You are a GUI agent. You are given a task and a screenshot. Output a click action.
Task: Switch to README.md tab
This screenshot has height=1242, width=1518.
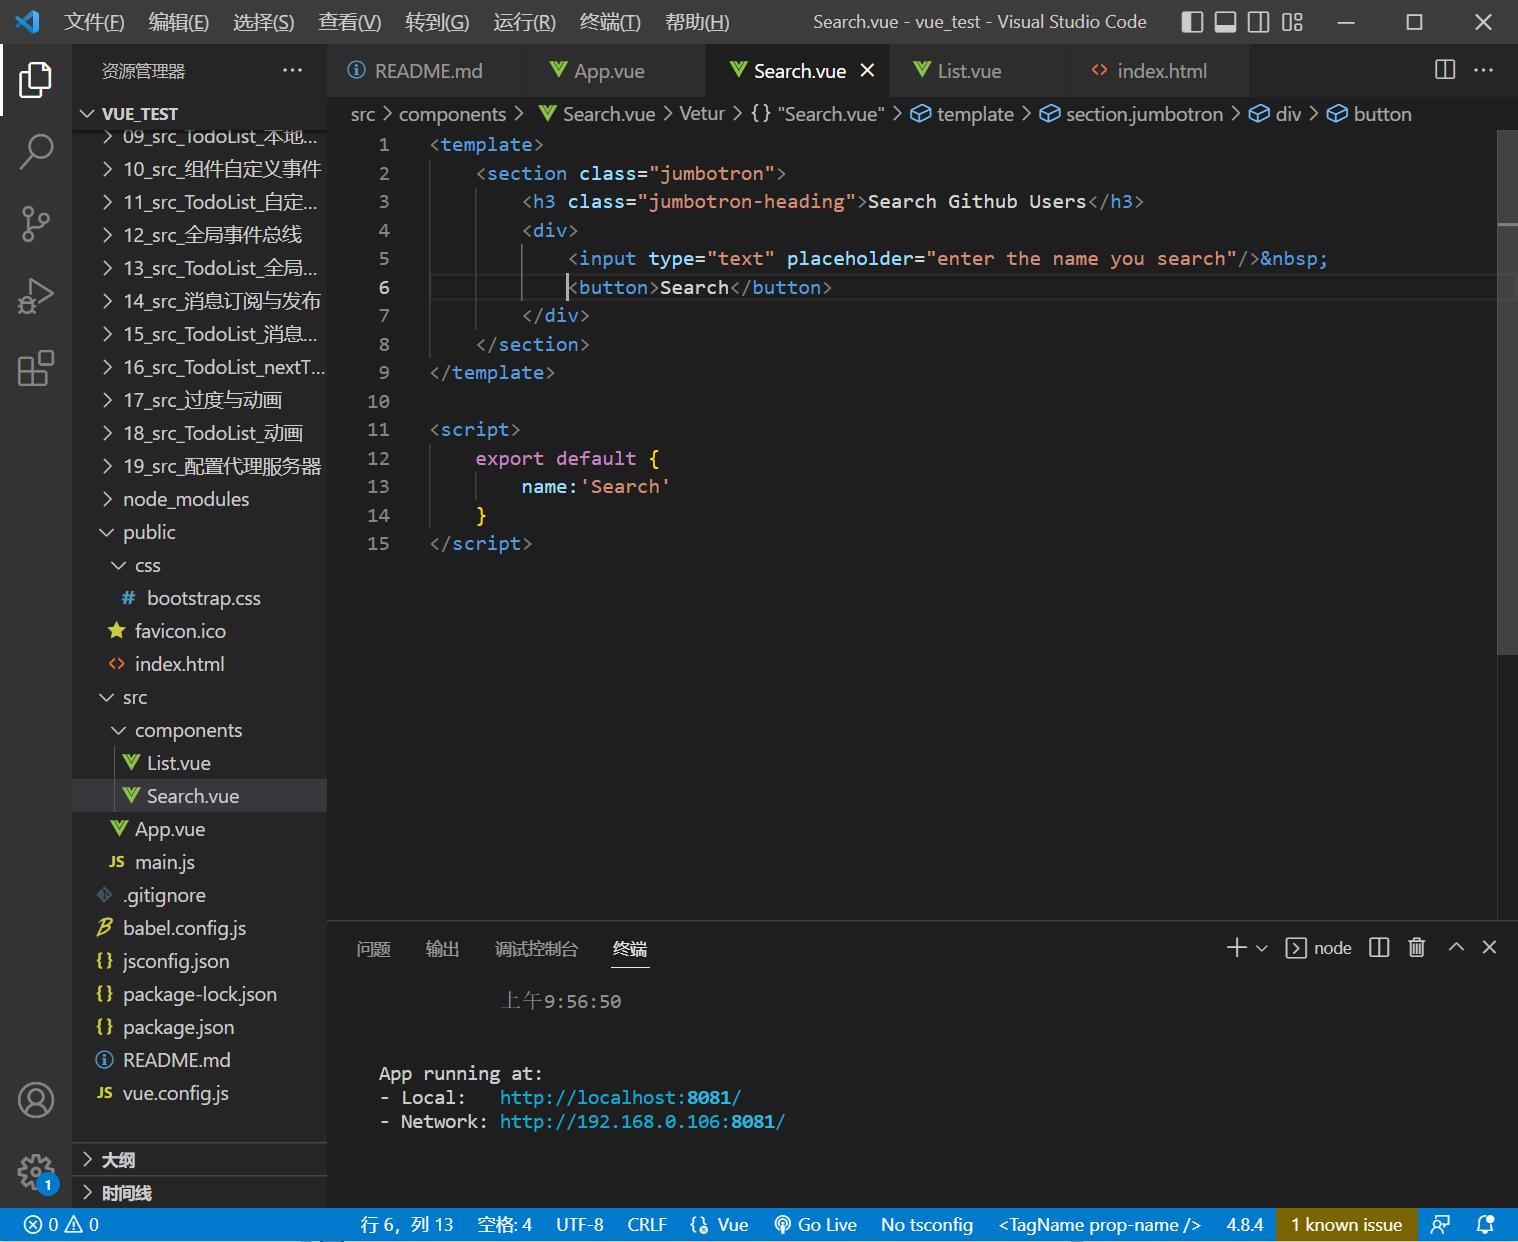click(x=427, y=71)
